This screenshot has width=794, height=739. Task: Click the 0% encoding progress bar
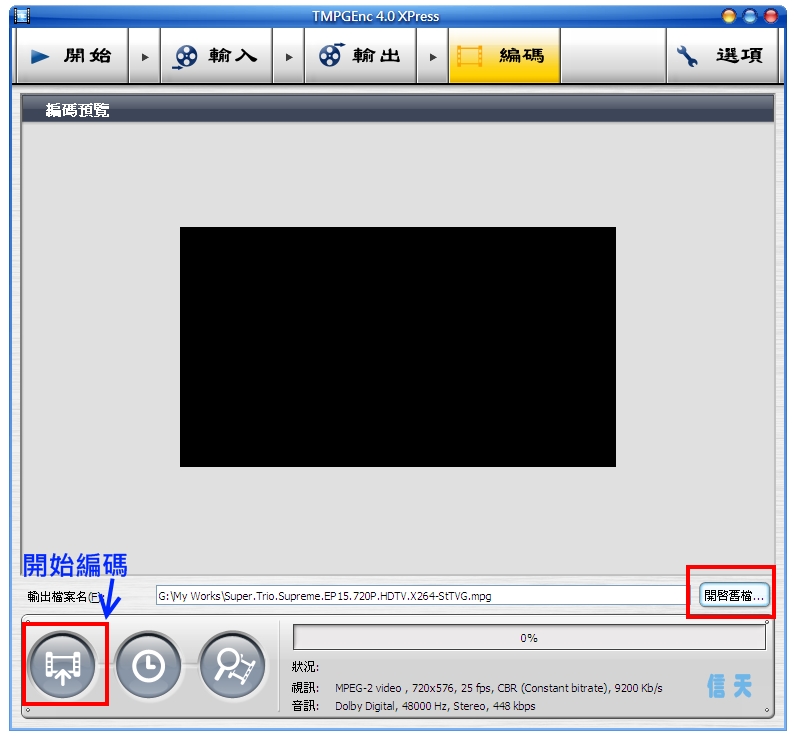pyautogui.click(x=529, y=637)
